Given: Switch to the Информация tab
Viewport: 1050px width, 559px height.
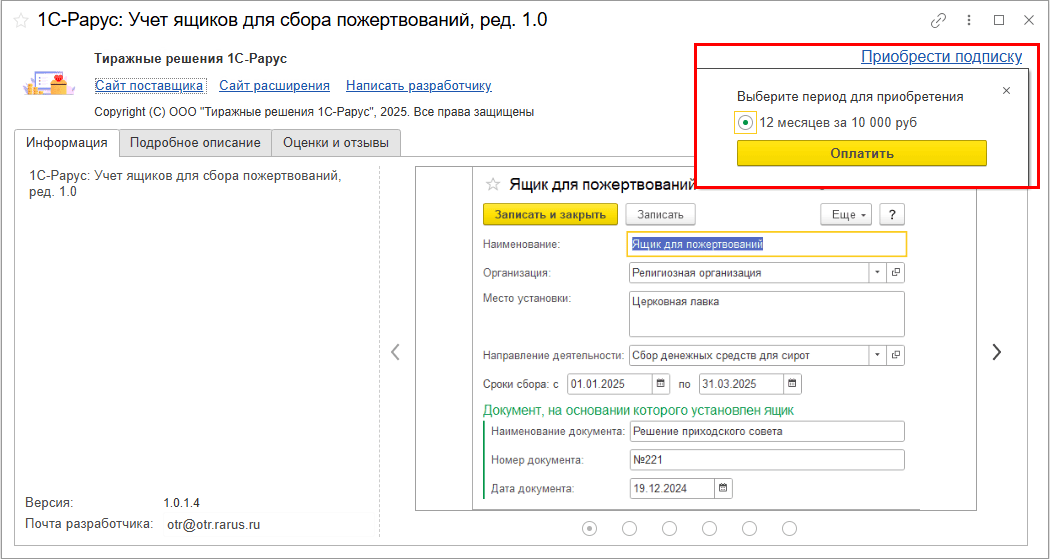Looking at the screenshot, I should (x=66, y=143).
